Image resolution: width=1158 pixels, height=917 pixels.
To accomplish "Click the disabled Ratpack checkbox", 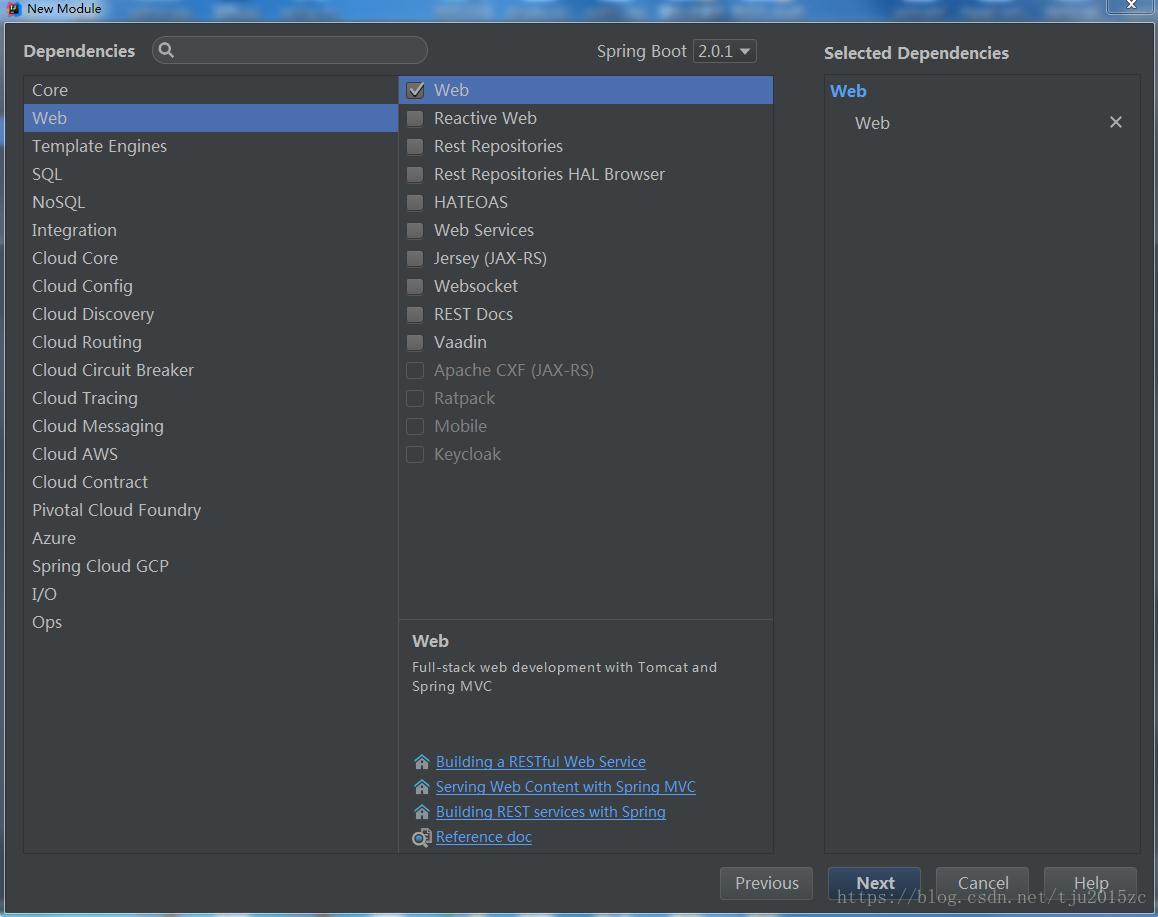I will (415, 399).
